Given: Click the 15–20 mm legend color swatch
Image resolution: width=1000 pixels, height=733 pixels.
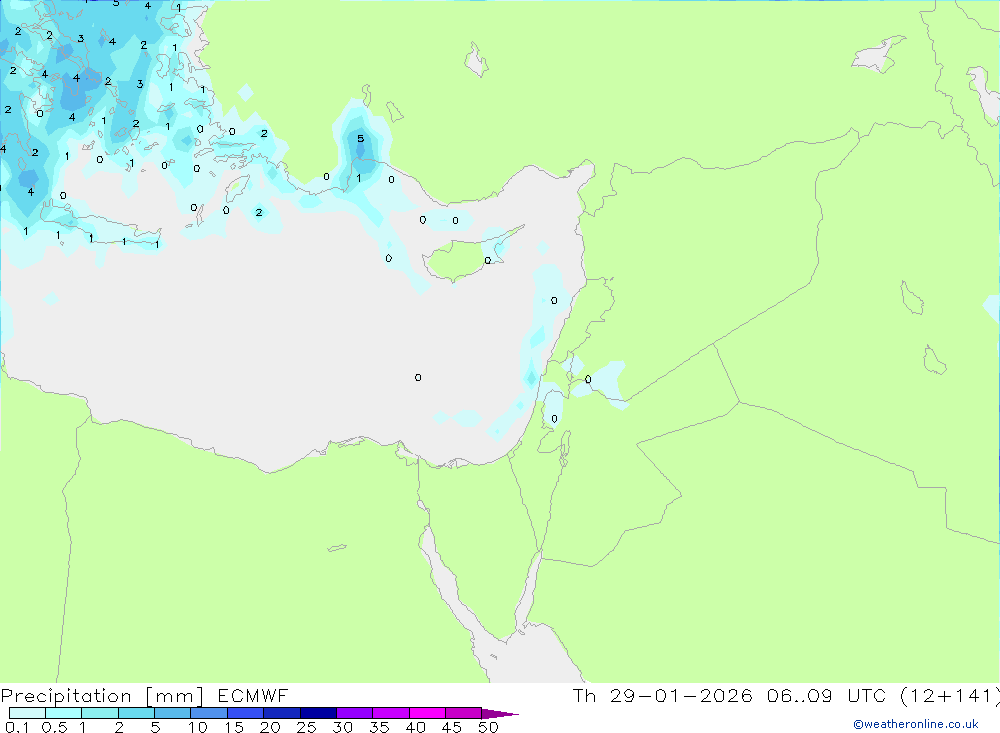Looking at the screenshot, I should (x=246, y=713).
